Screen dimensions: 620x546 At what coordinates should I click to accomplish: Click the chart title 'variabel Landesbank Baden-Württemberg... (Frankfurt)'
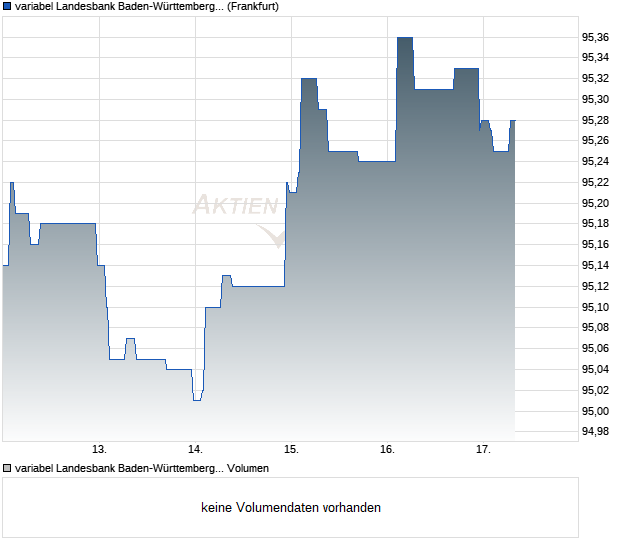[x=147, y=6]
